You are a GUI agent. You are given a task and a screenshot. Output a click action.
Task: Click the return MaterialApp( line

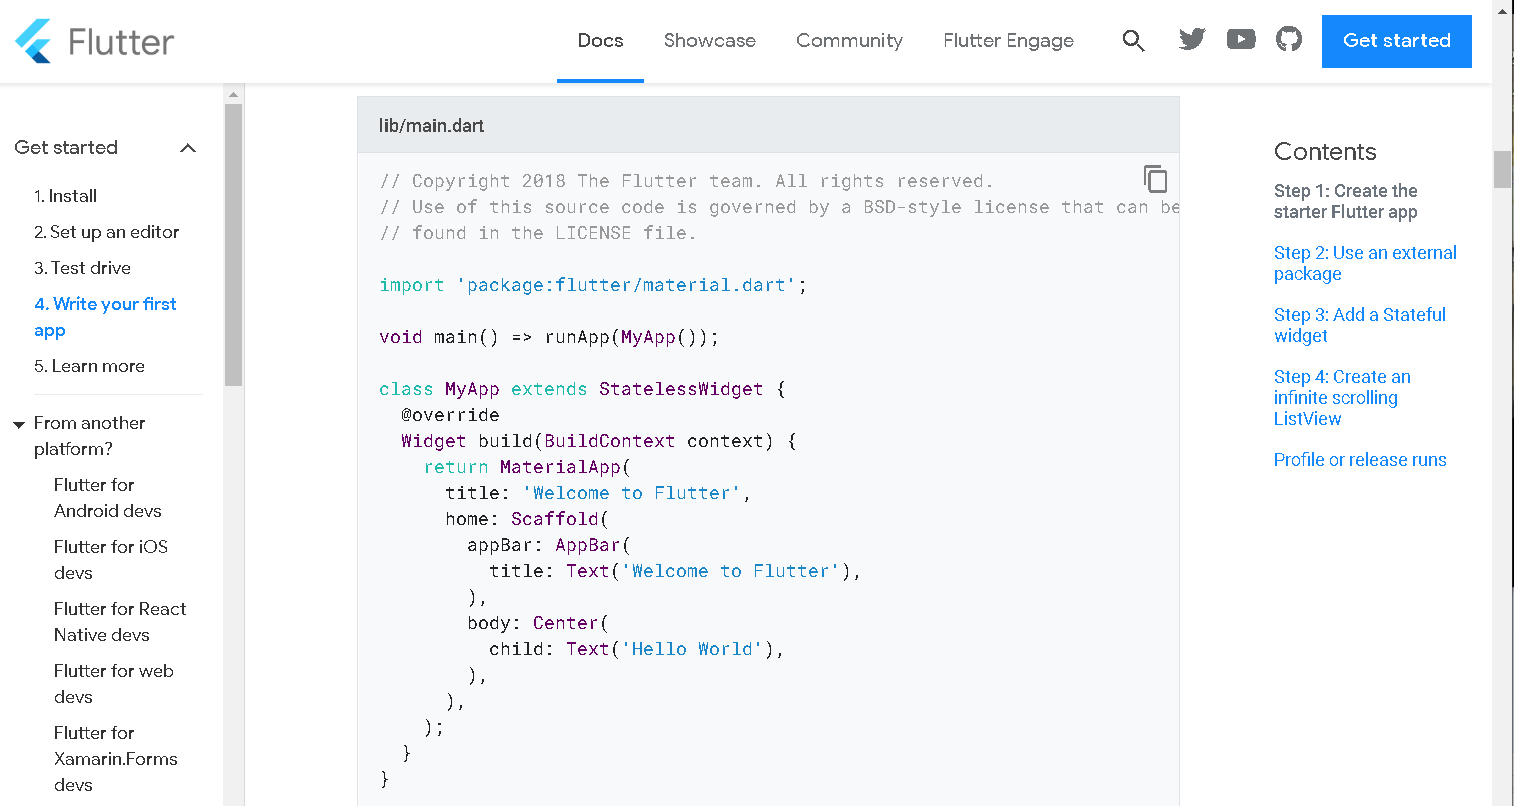point(527,467)
